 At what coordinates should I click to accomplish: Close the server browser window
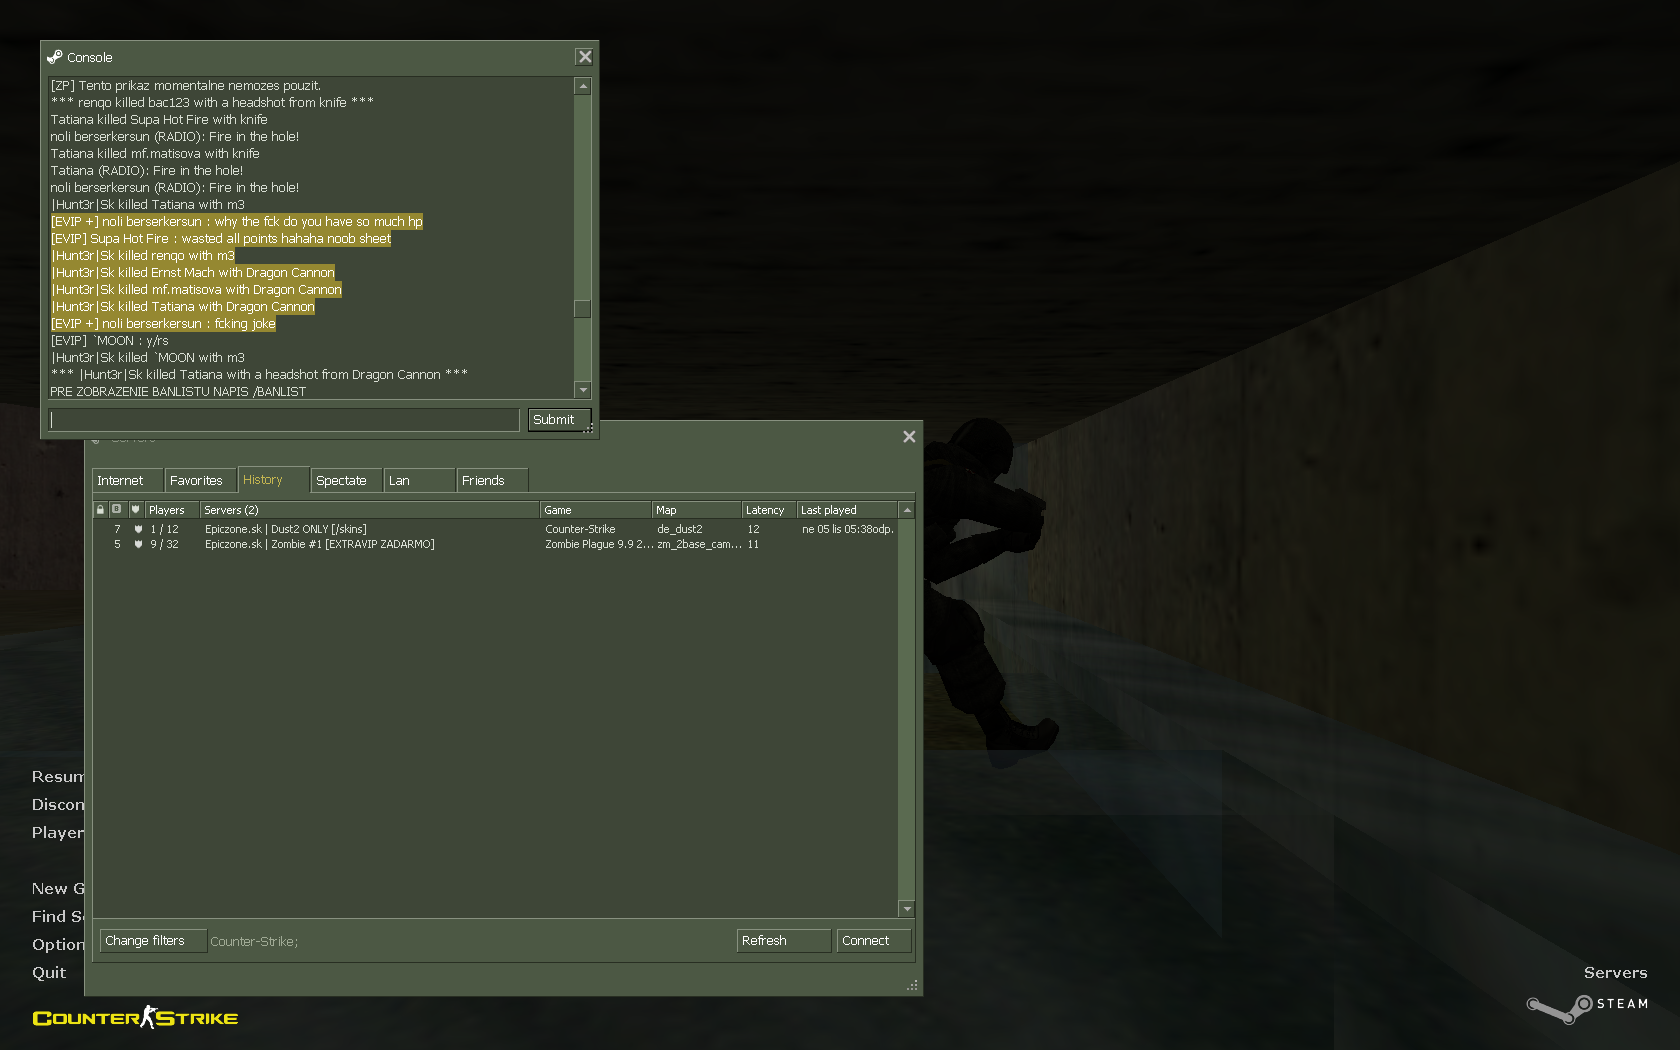coord(909,437)
